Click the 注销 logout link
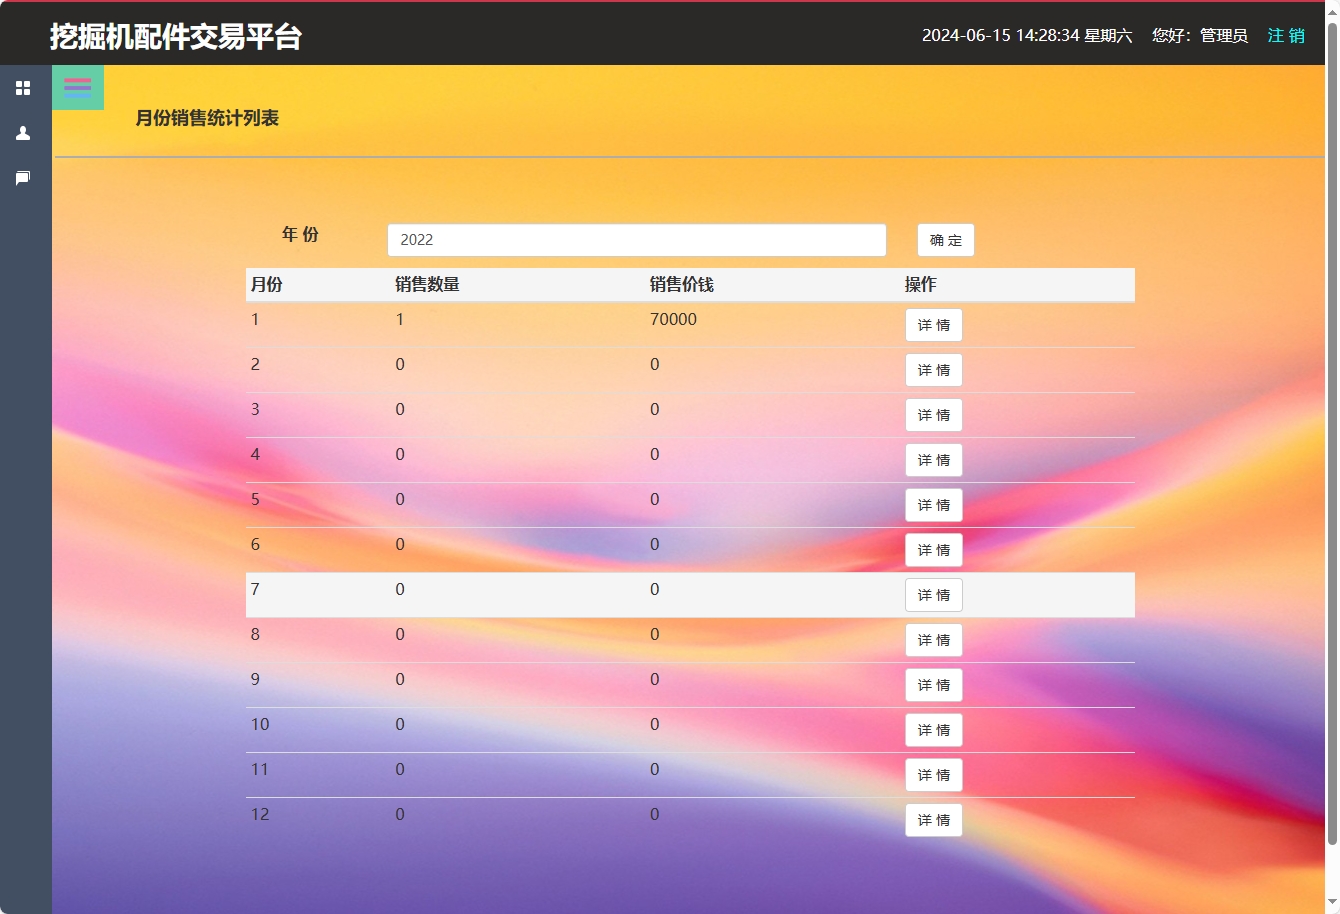The height and width of the screenshot is (914, 1340). coord(1285,35)
